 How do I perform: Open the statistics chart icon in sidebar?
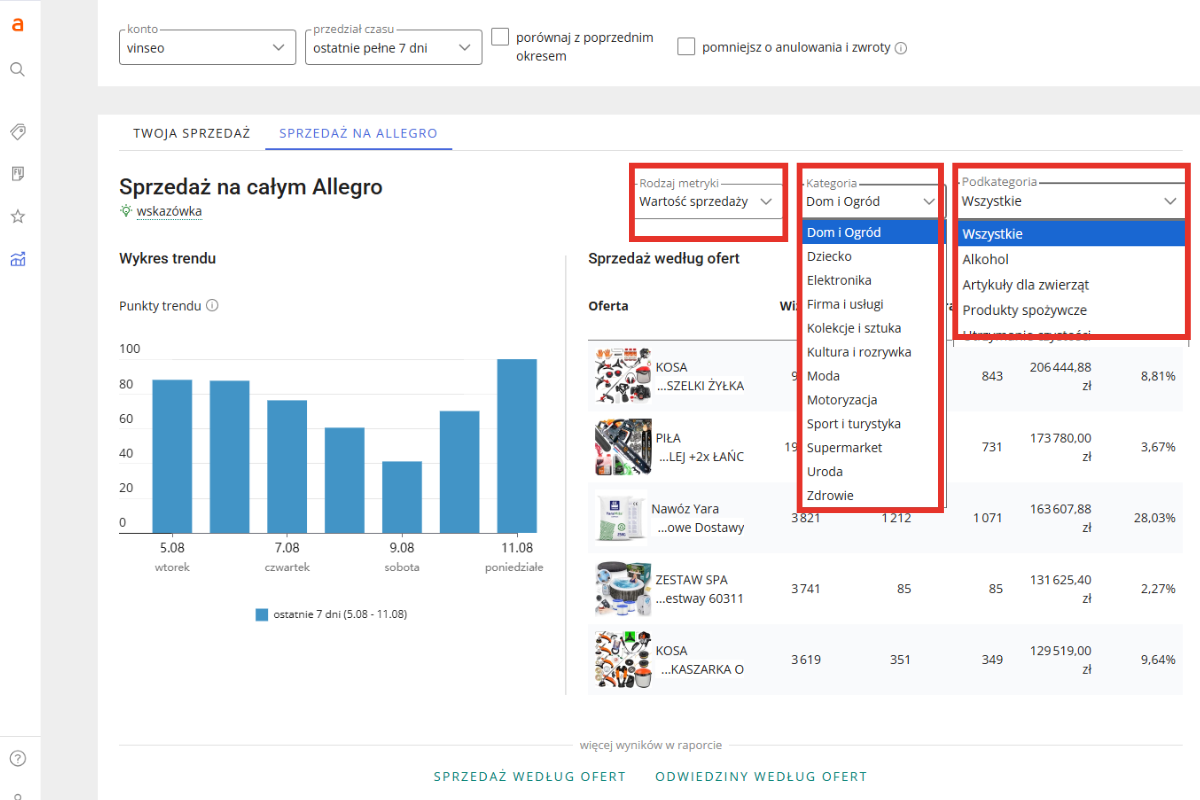(x=17, y=260)
